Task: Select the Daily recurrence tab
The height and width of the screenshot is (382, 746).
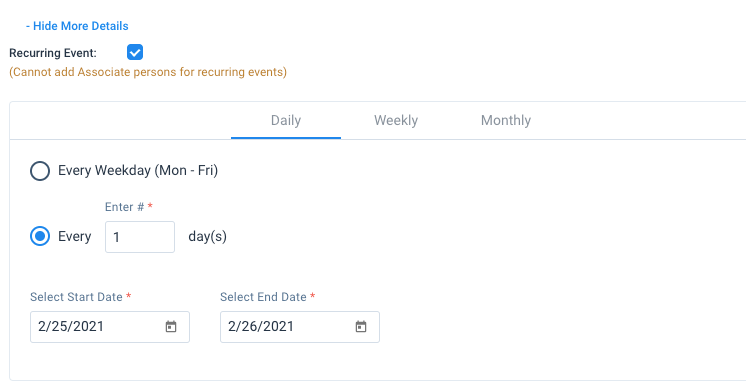Action: pos(286,120)
